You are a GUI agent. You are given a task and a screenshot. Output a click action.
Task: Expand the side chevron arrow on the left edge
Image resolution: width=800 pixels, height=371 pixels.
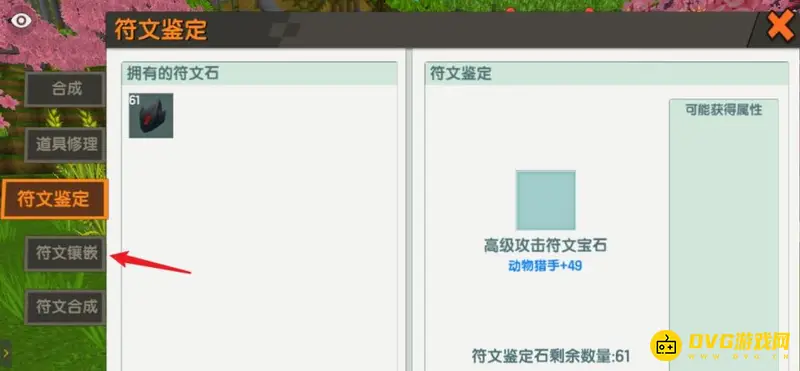[5, 353]
